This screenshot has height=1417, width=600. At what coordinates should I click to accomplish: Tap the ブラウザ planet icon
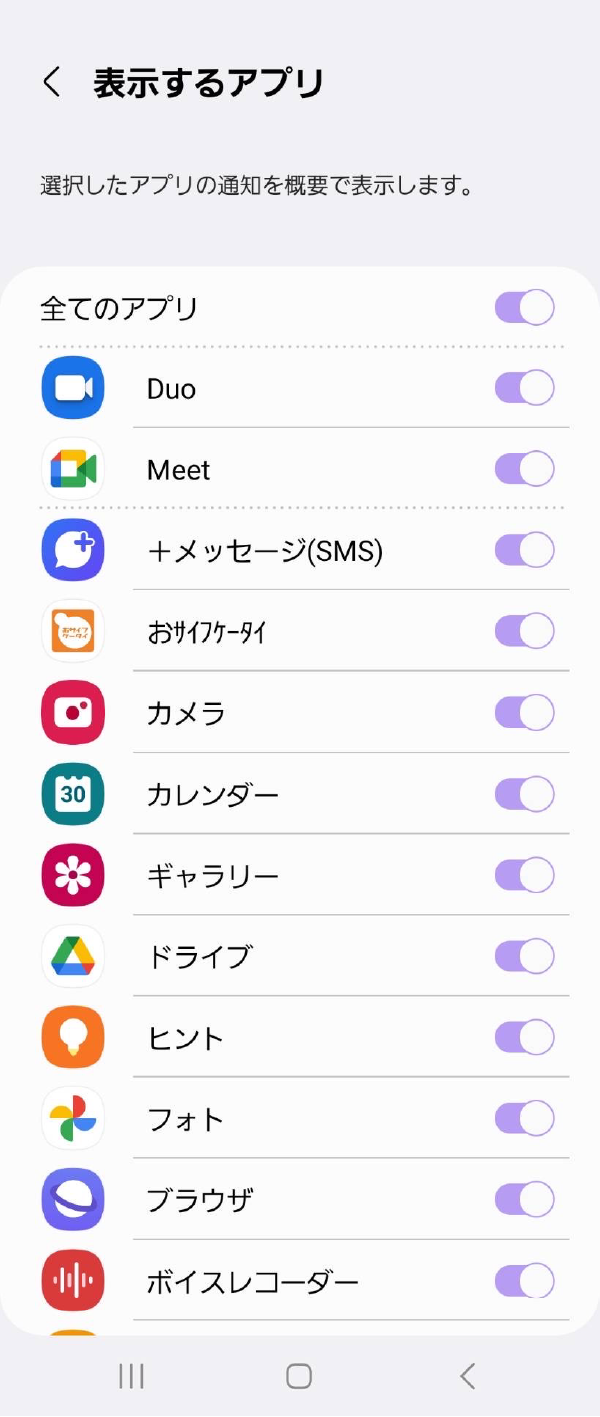[x=73, y=1199]
